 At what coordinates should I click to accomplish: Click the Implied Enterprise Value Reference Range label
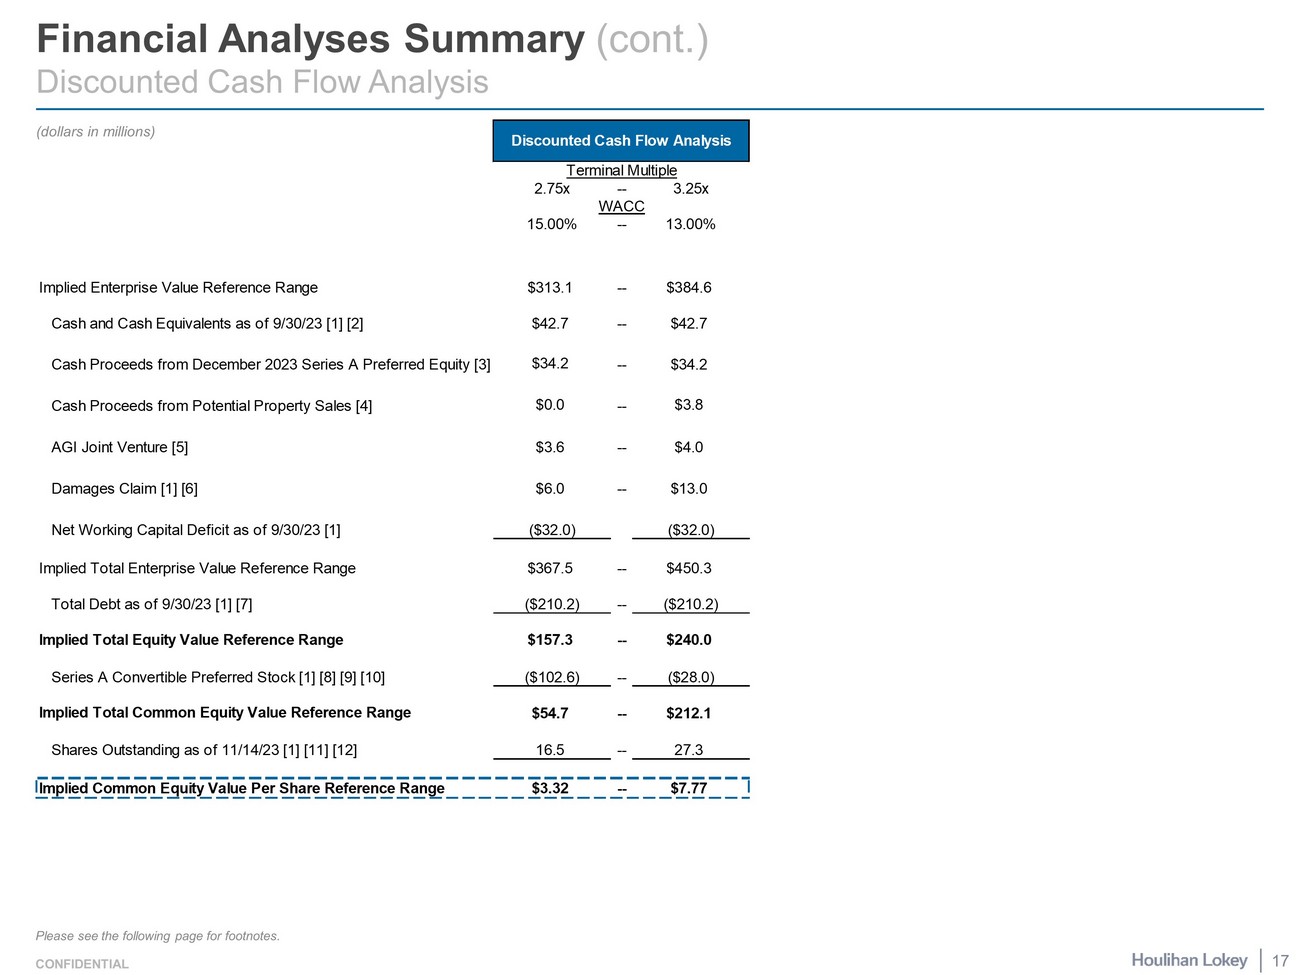(178, 288)
